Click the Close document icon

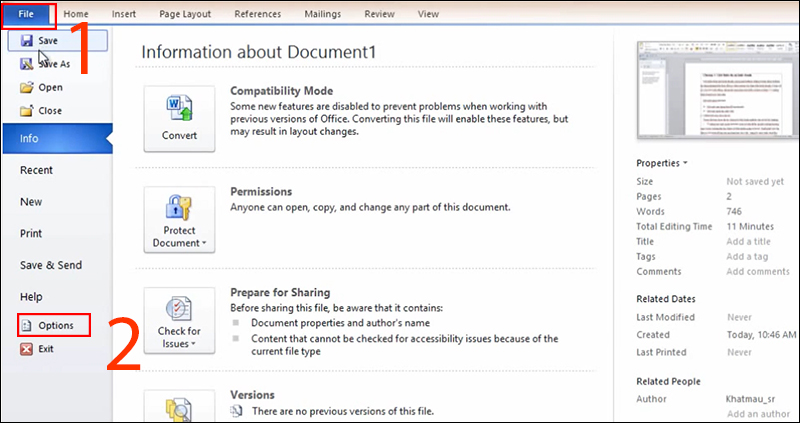click(x=26, y=111)
